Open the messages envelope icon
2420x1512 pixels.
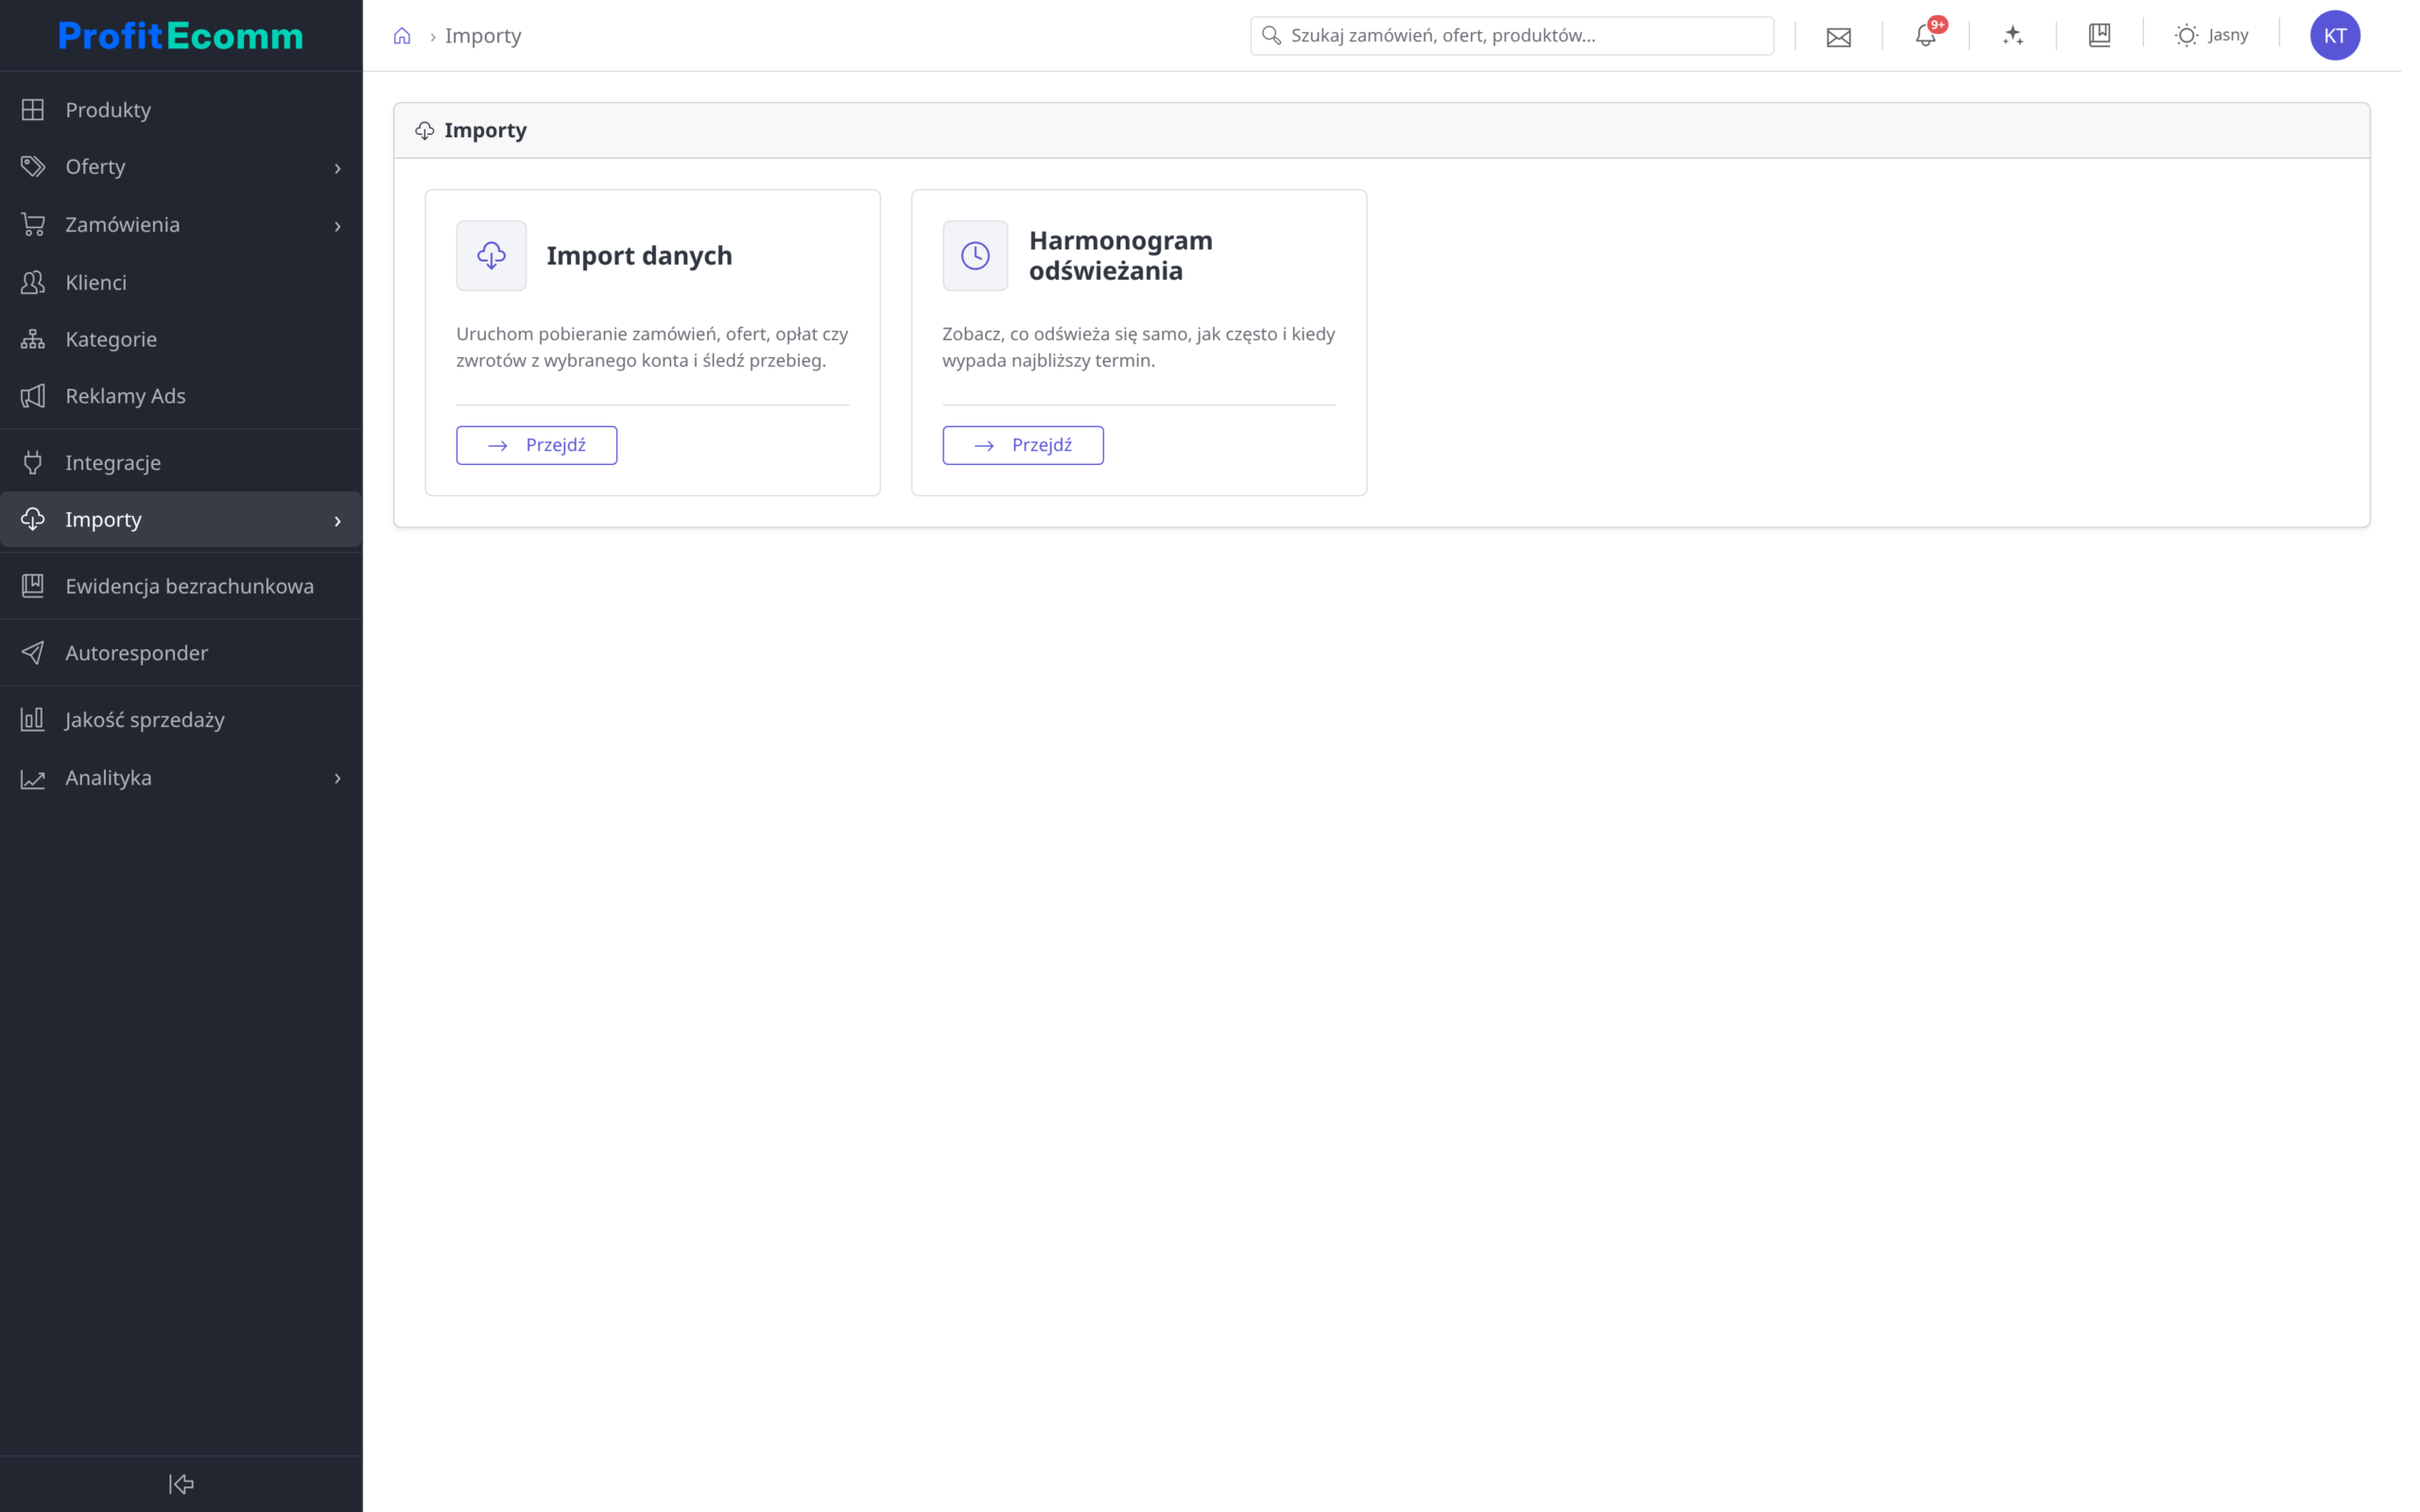pos(1839,37)
